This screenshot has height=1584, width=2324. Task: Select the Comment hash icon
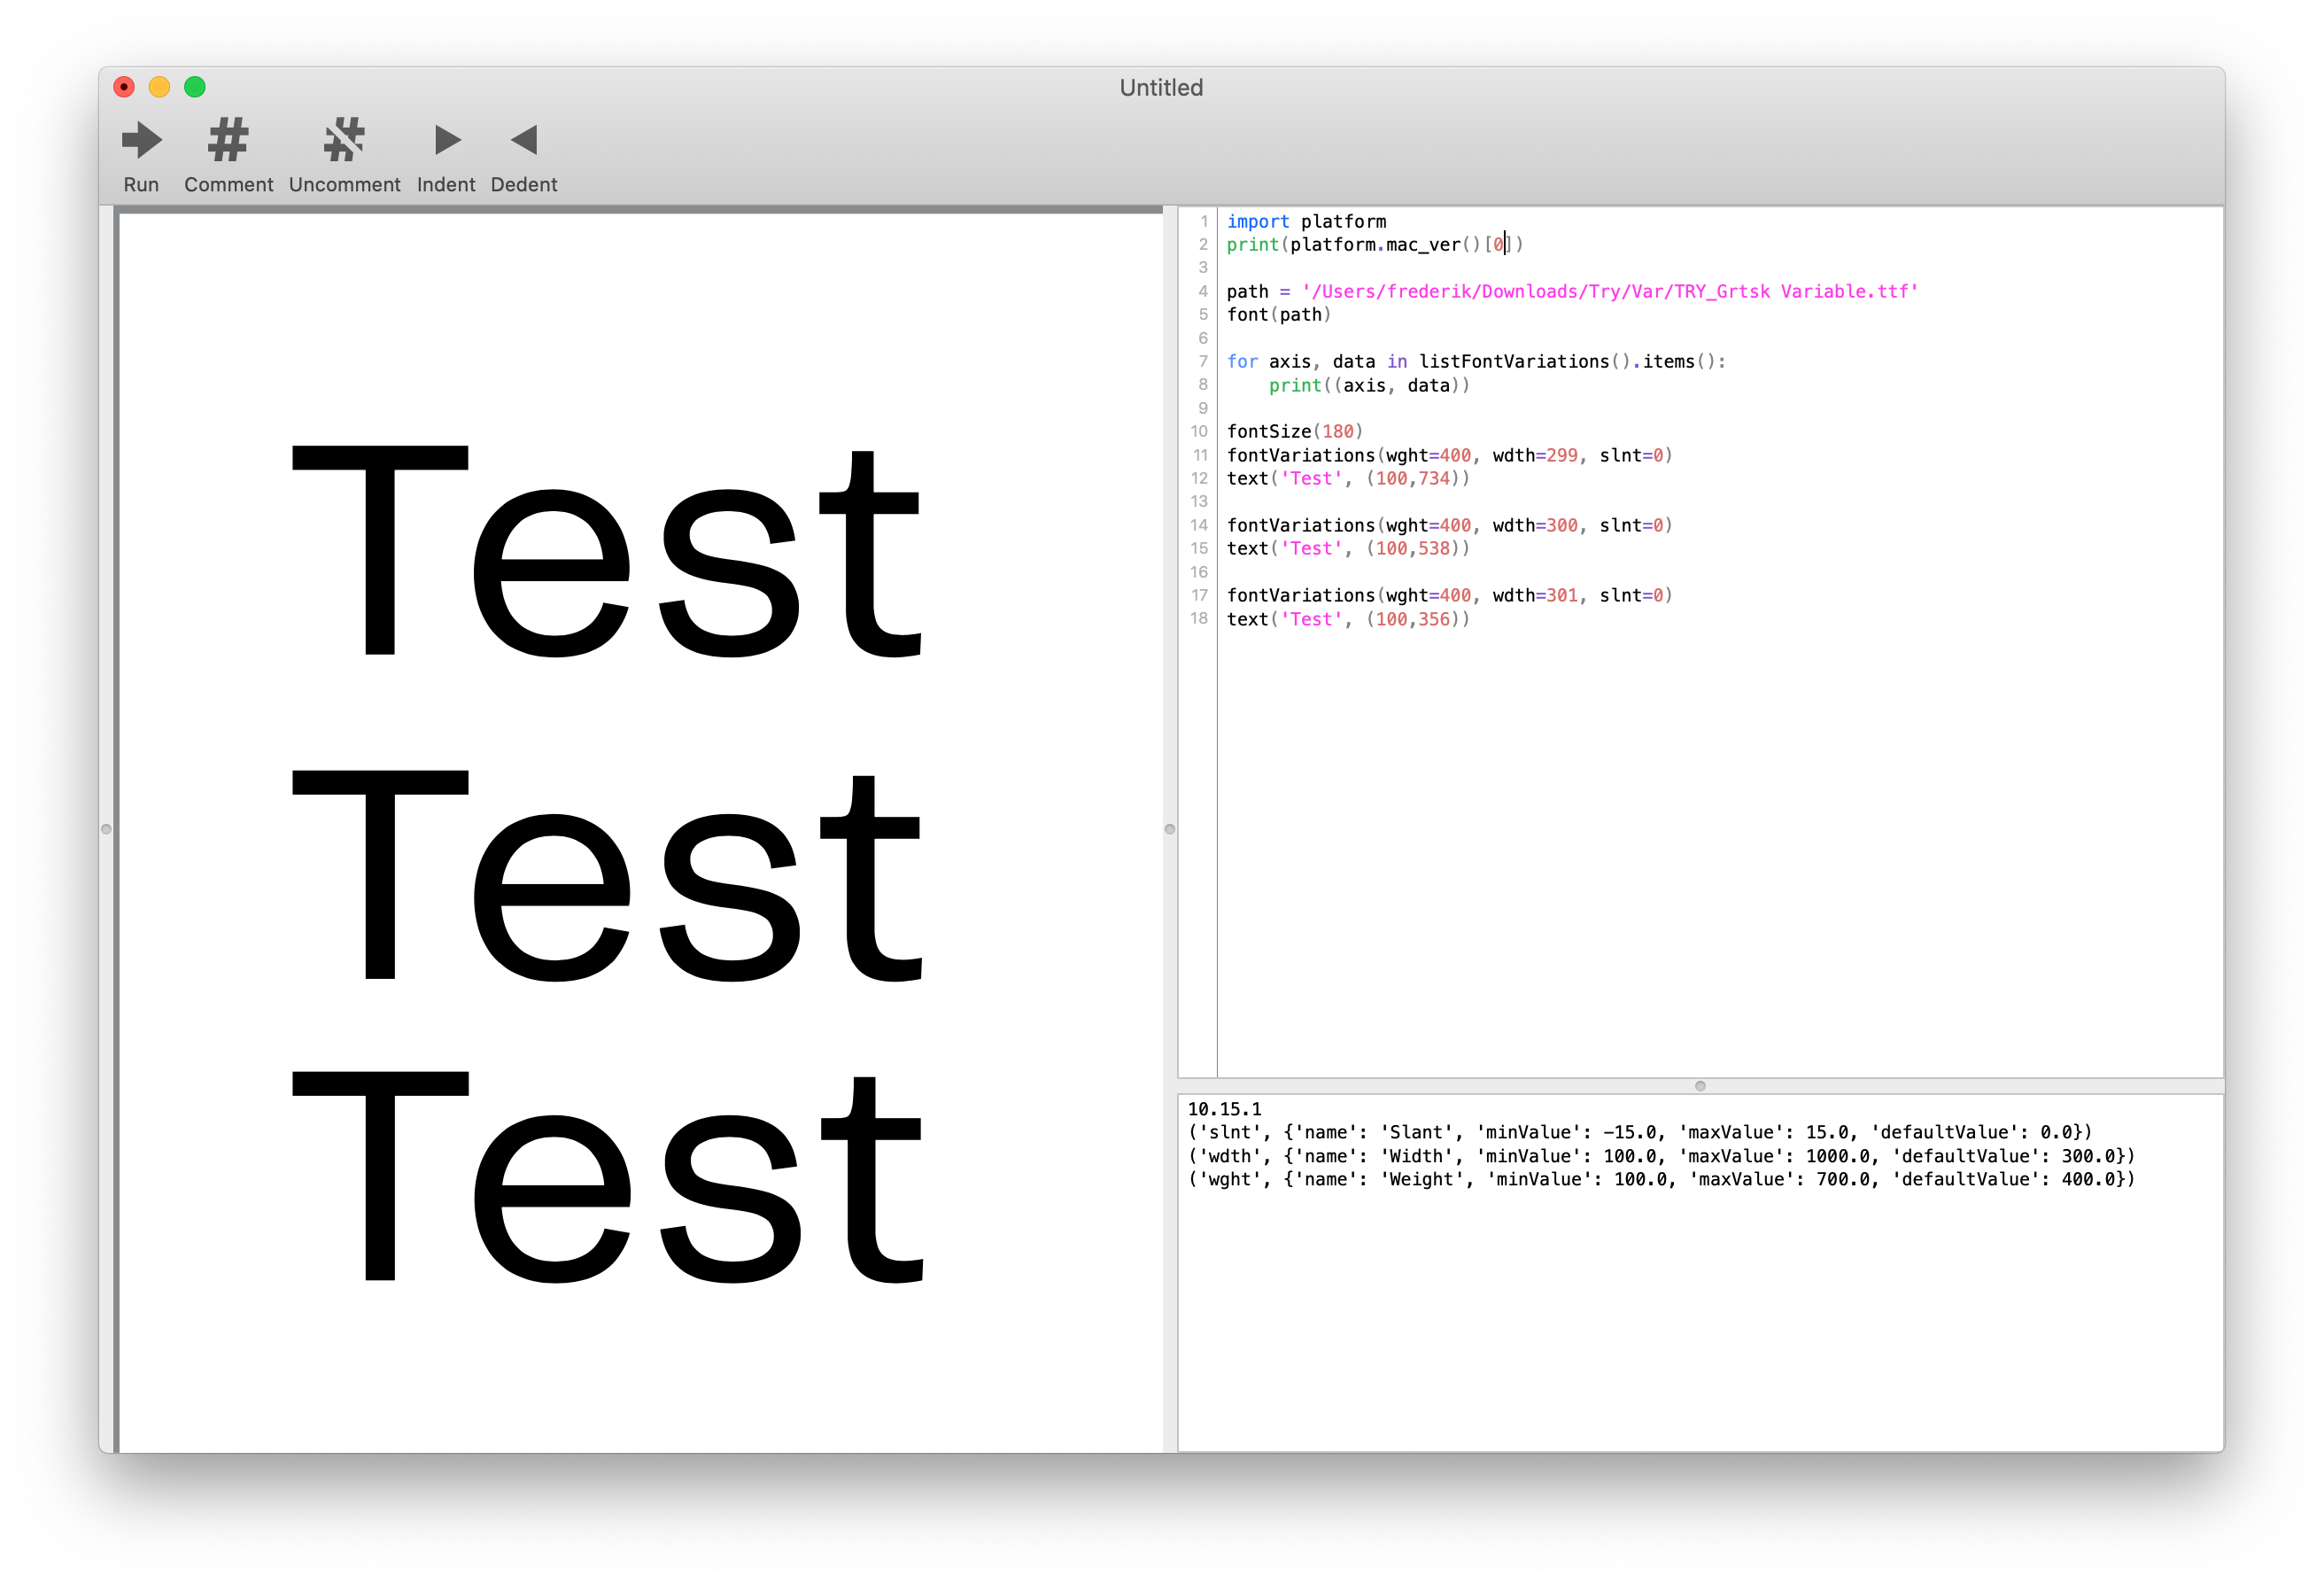click(227, 140)
